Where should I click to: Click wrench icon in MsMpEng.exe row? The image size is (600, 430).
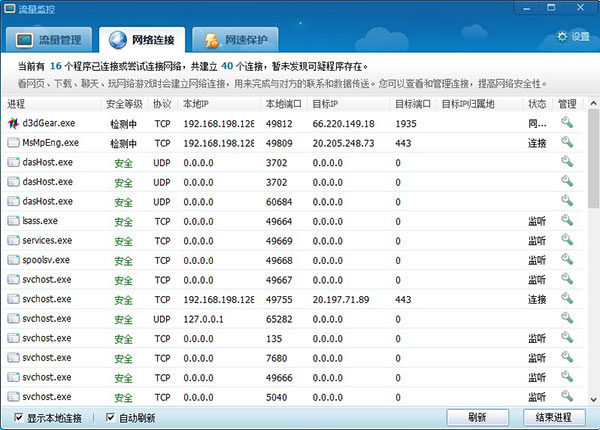(567, 143)
